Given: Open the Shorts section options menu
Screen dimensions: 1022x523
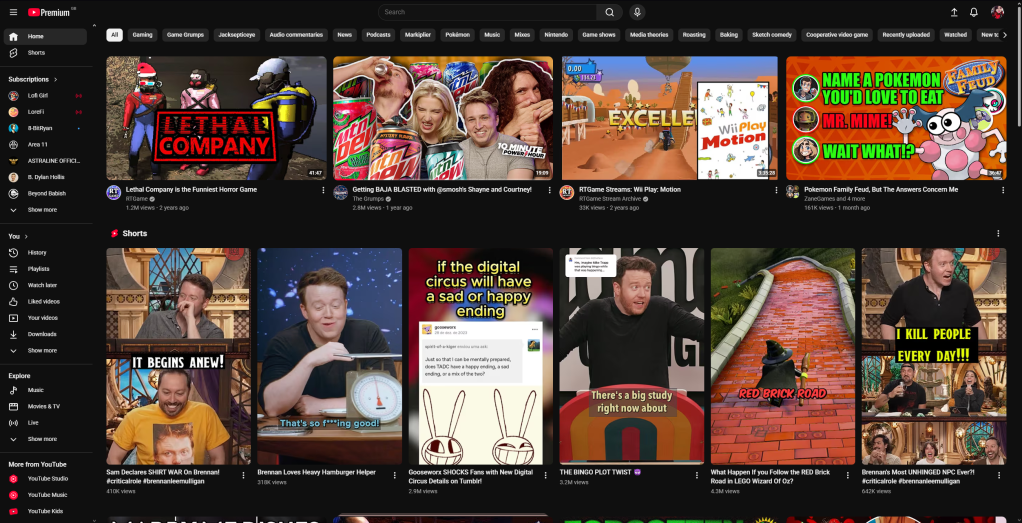Looking at the screenshot, I should click(x=998, y=233).
